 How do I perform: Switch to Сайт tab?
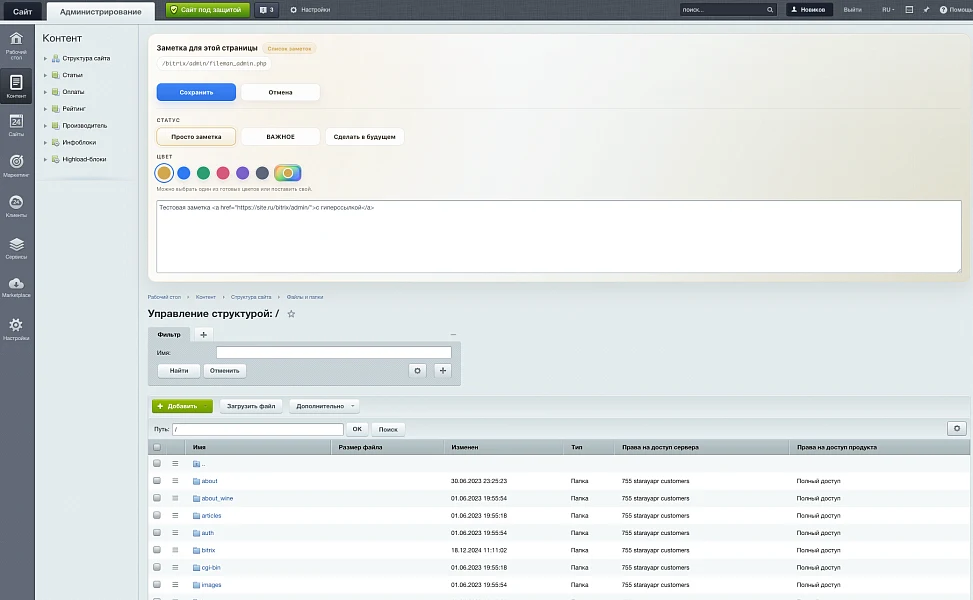(22, 11)
